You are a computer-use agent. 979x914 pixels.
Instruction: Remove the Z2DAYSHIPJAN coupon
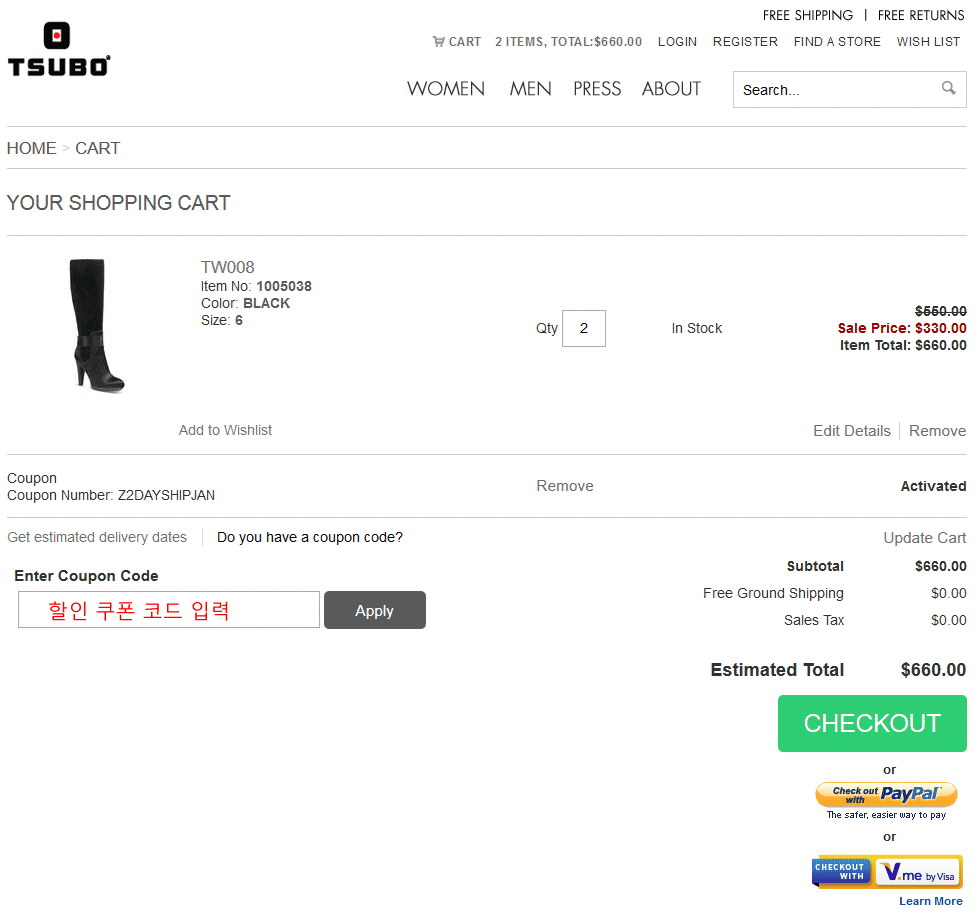coord(565,486)
